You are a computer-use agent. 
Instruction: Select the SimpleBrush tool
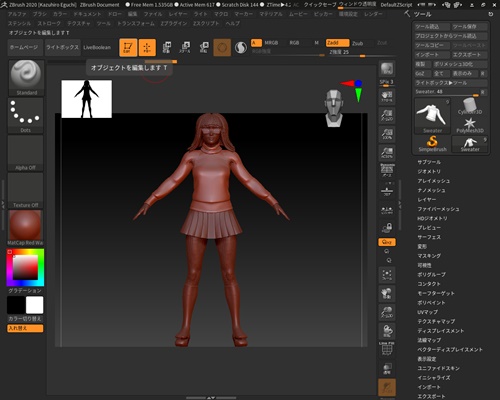432,144
